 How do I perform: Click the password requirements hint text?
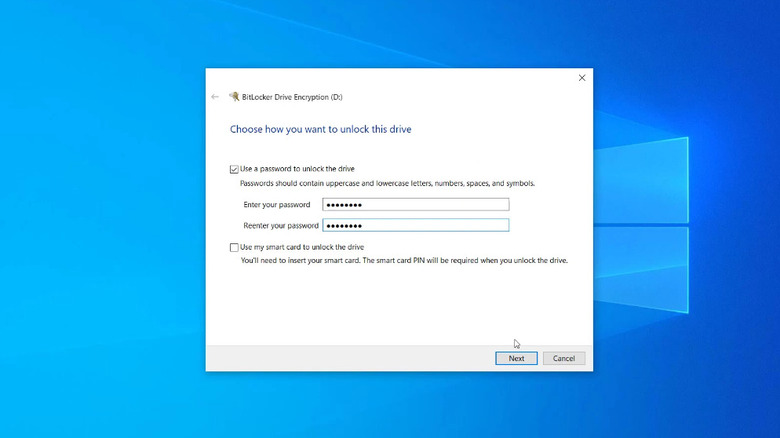(388, 183)
